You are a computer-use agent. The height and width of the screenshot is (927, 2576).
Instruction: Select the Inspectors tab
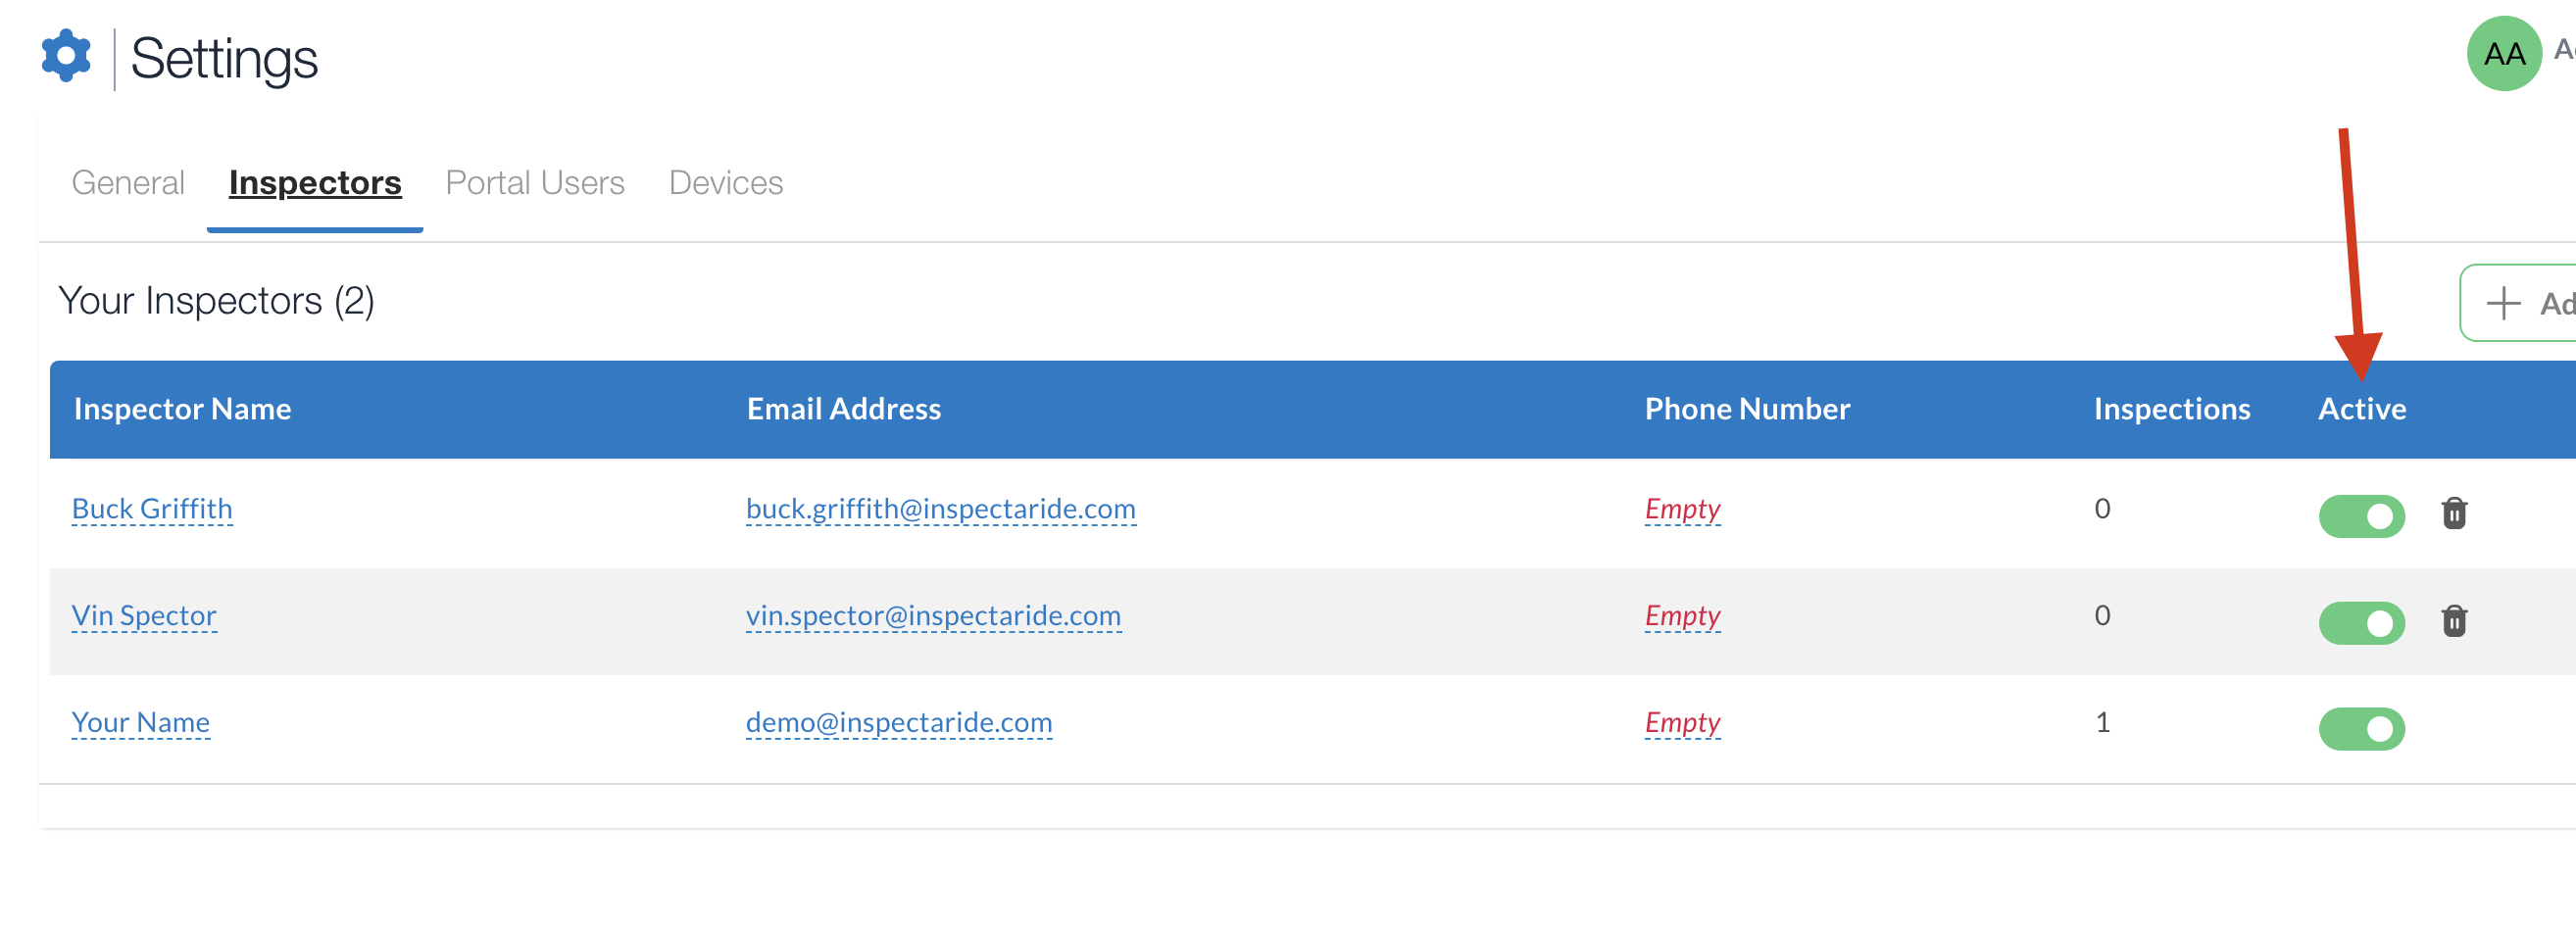click(x=315, y=183)
